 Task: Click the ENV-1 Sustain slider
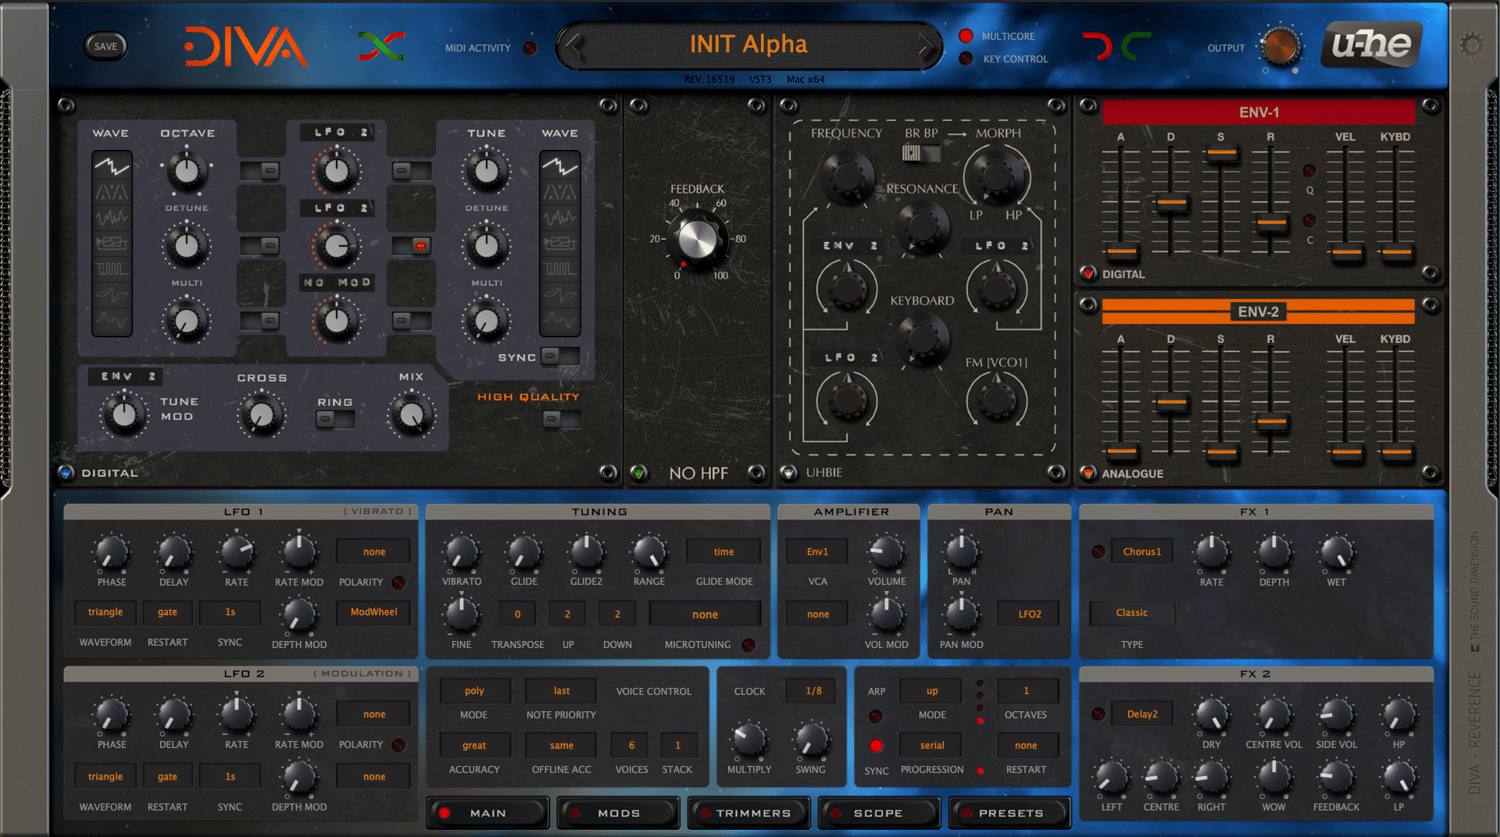tap(1221, 153)
